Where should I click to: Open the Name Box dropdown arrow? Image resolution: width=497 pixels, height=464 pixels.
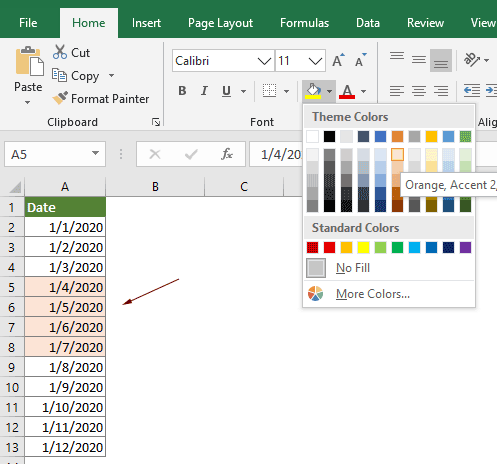96,154
